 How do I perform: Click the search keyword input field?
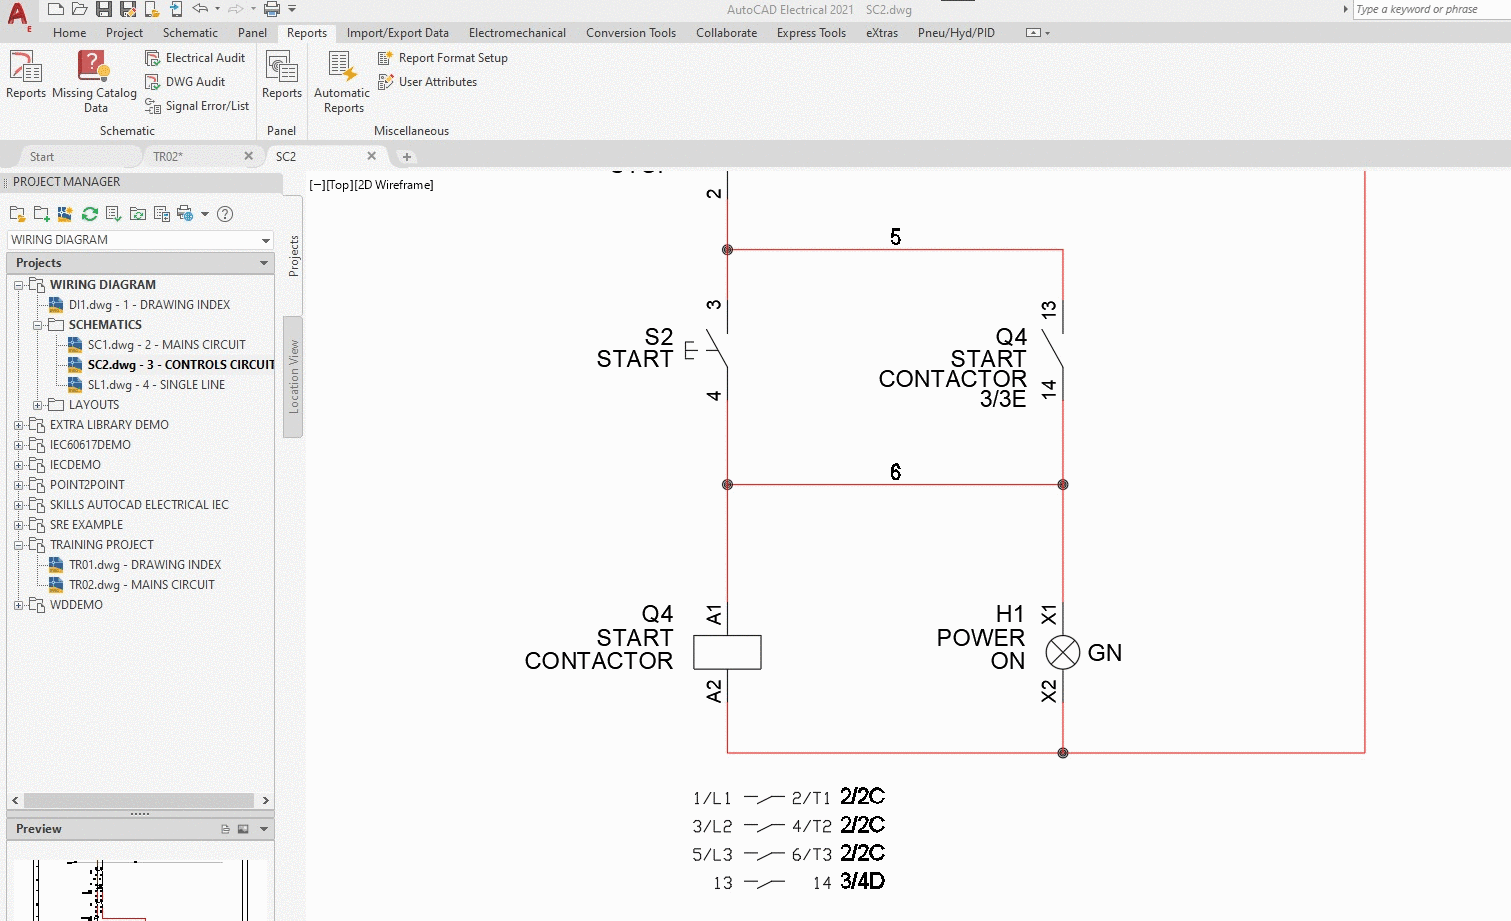(1430, 9)
